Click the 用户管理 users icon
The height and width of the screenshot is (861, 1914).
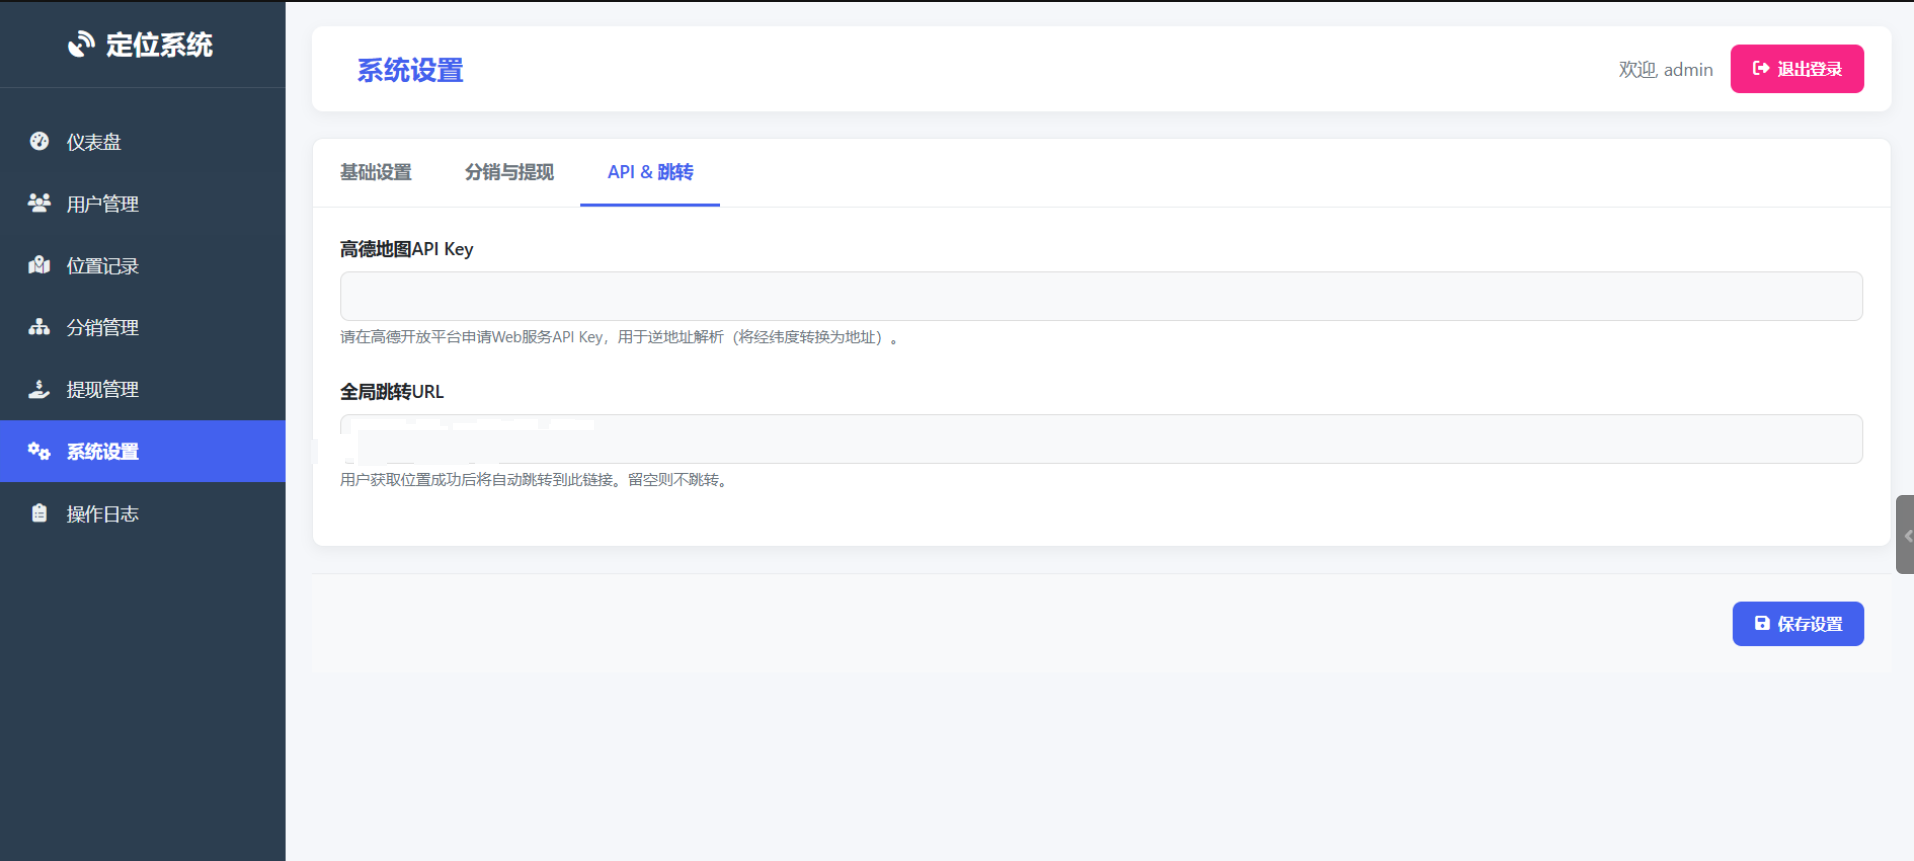coord(39,203)
